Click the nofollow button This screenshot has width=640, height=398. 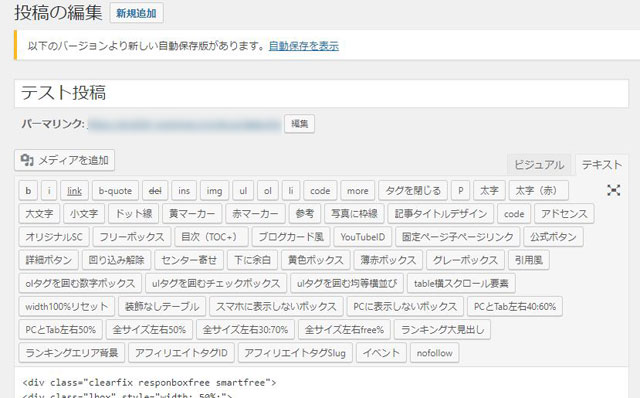[x=434, y=353]
